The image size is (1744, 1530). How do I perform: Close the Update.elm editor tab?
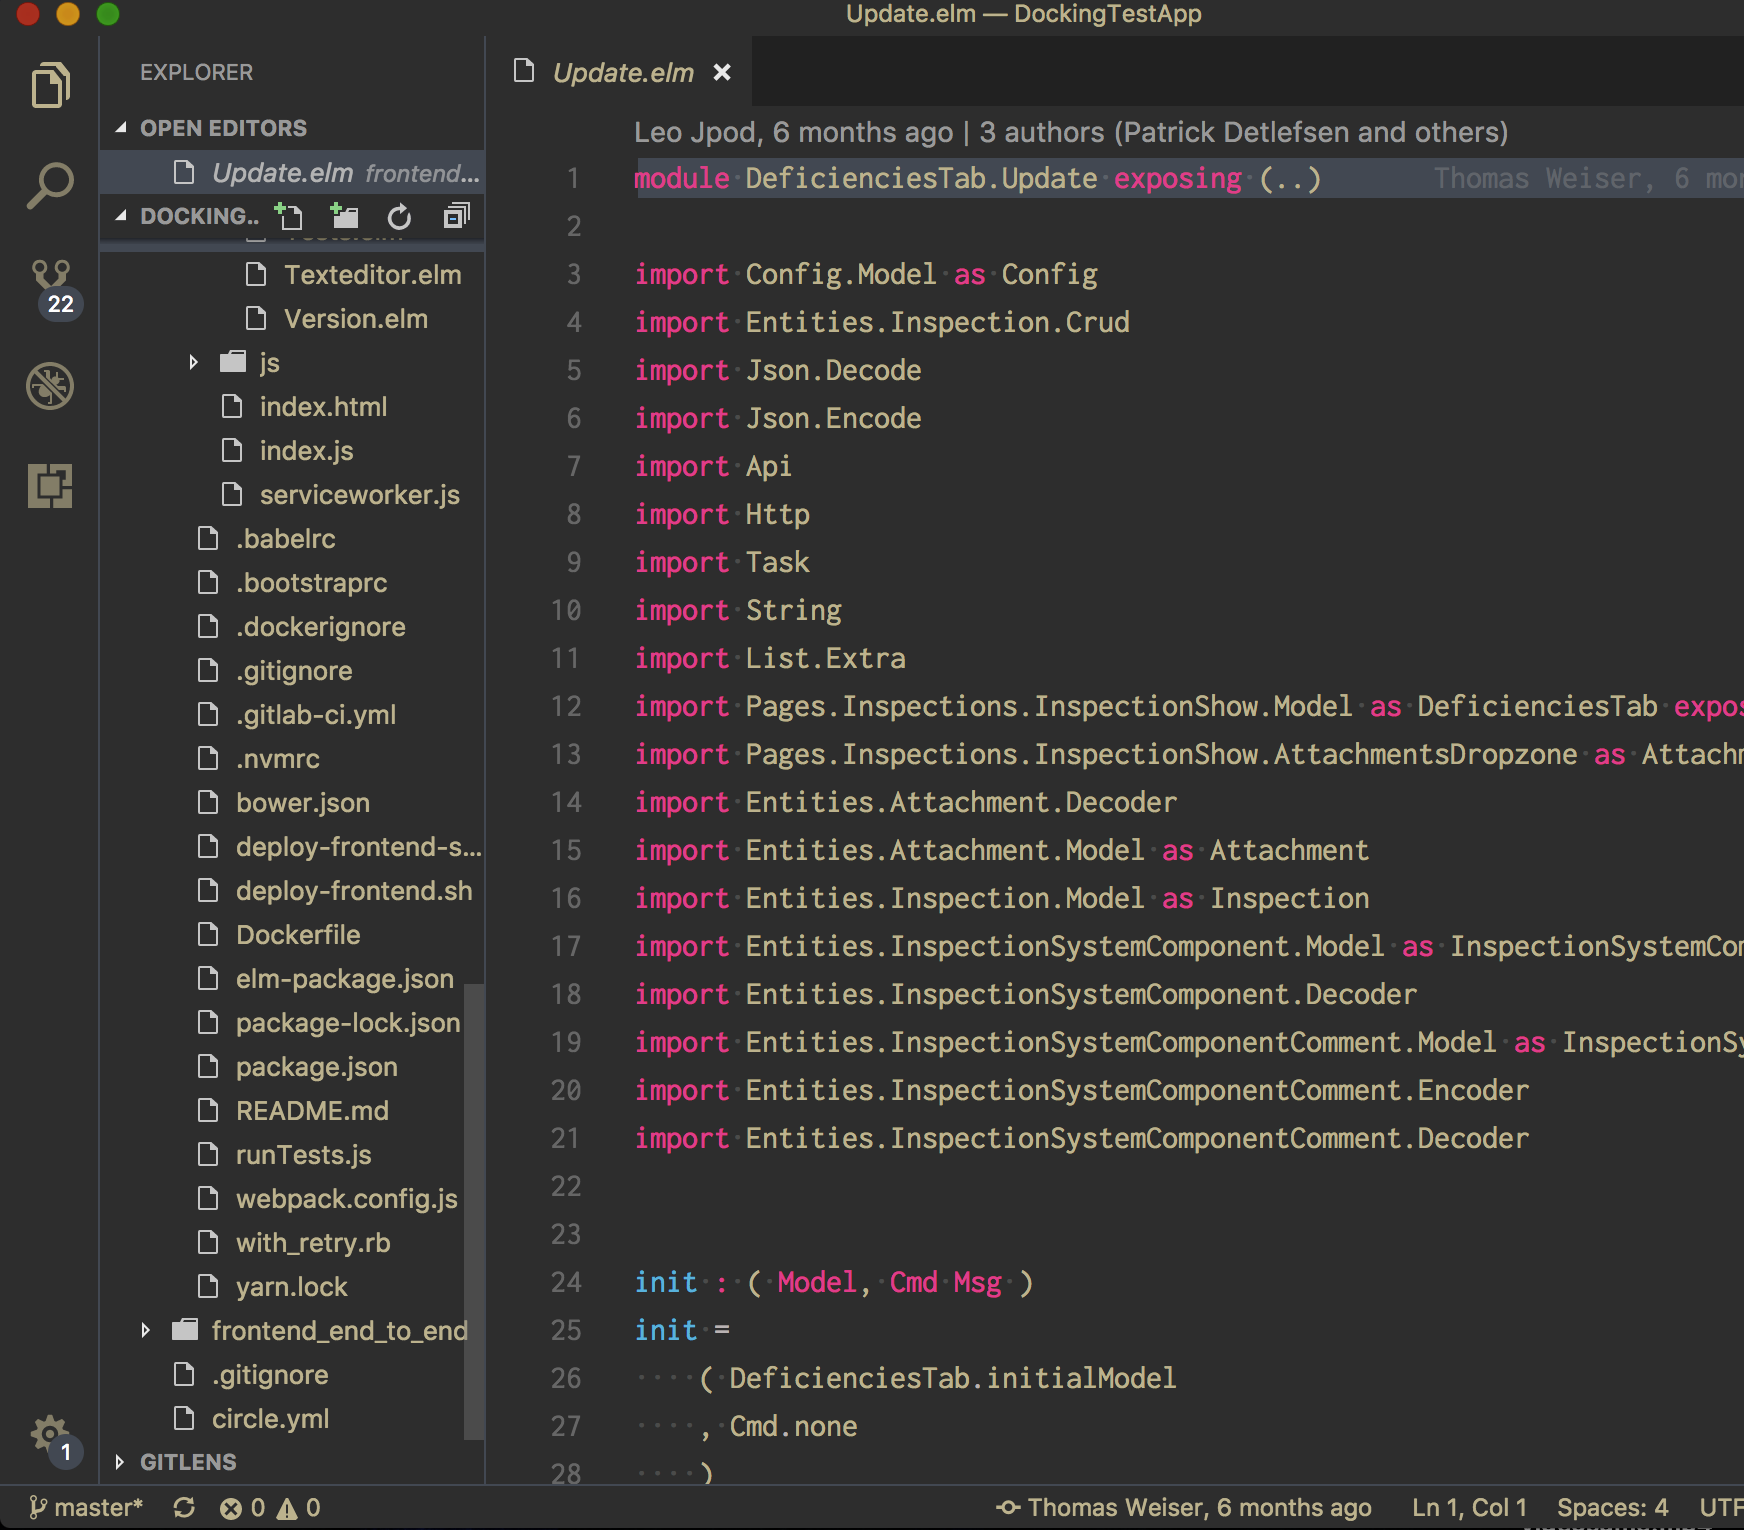(722, 72)
